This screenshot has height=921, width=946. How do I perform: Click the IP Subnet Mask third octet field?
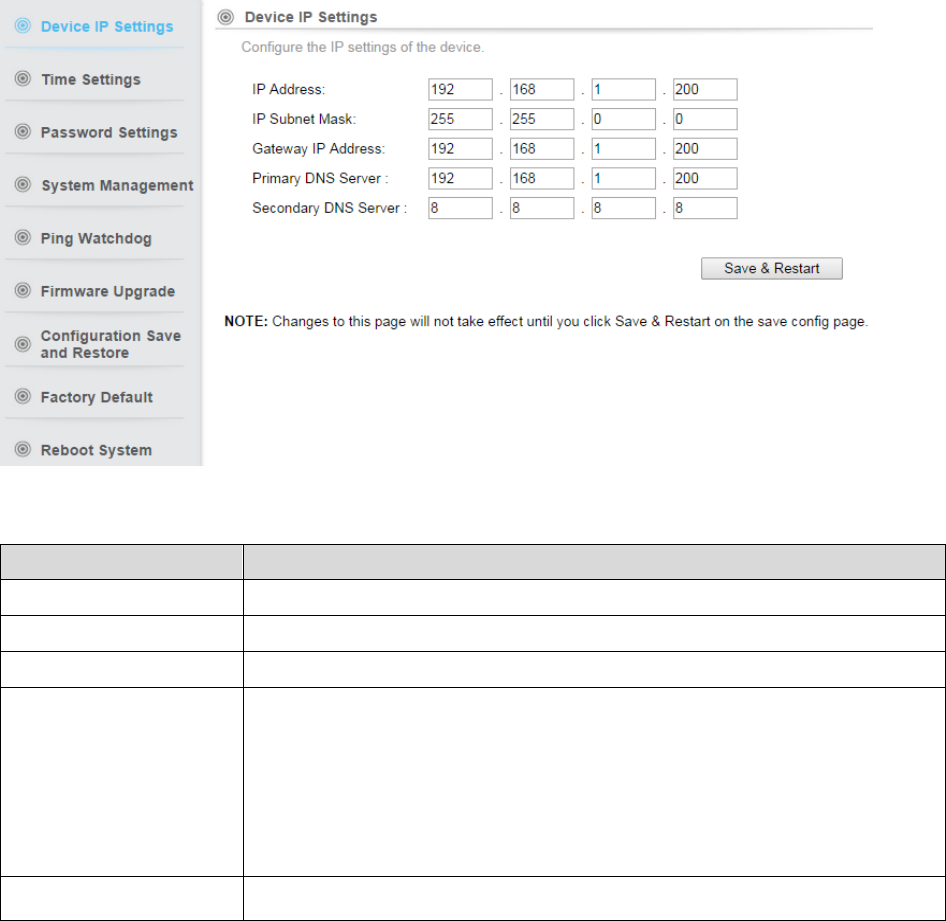623,119
